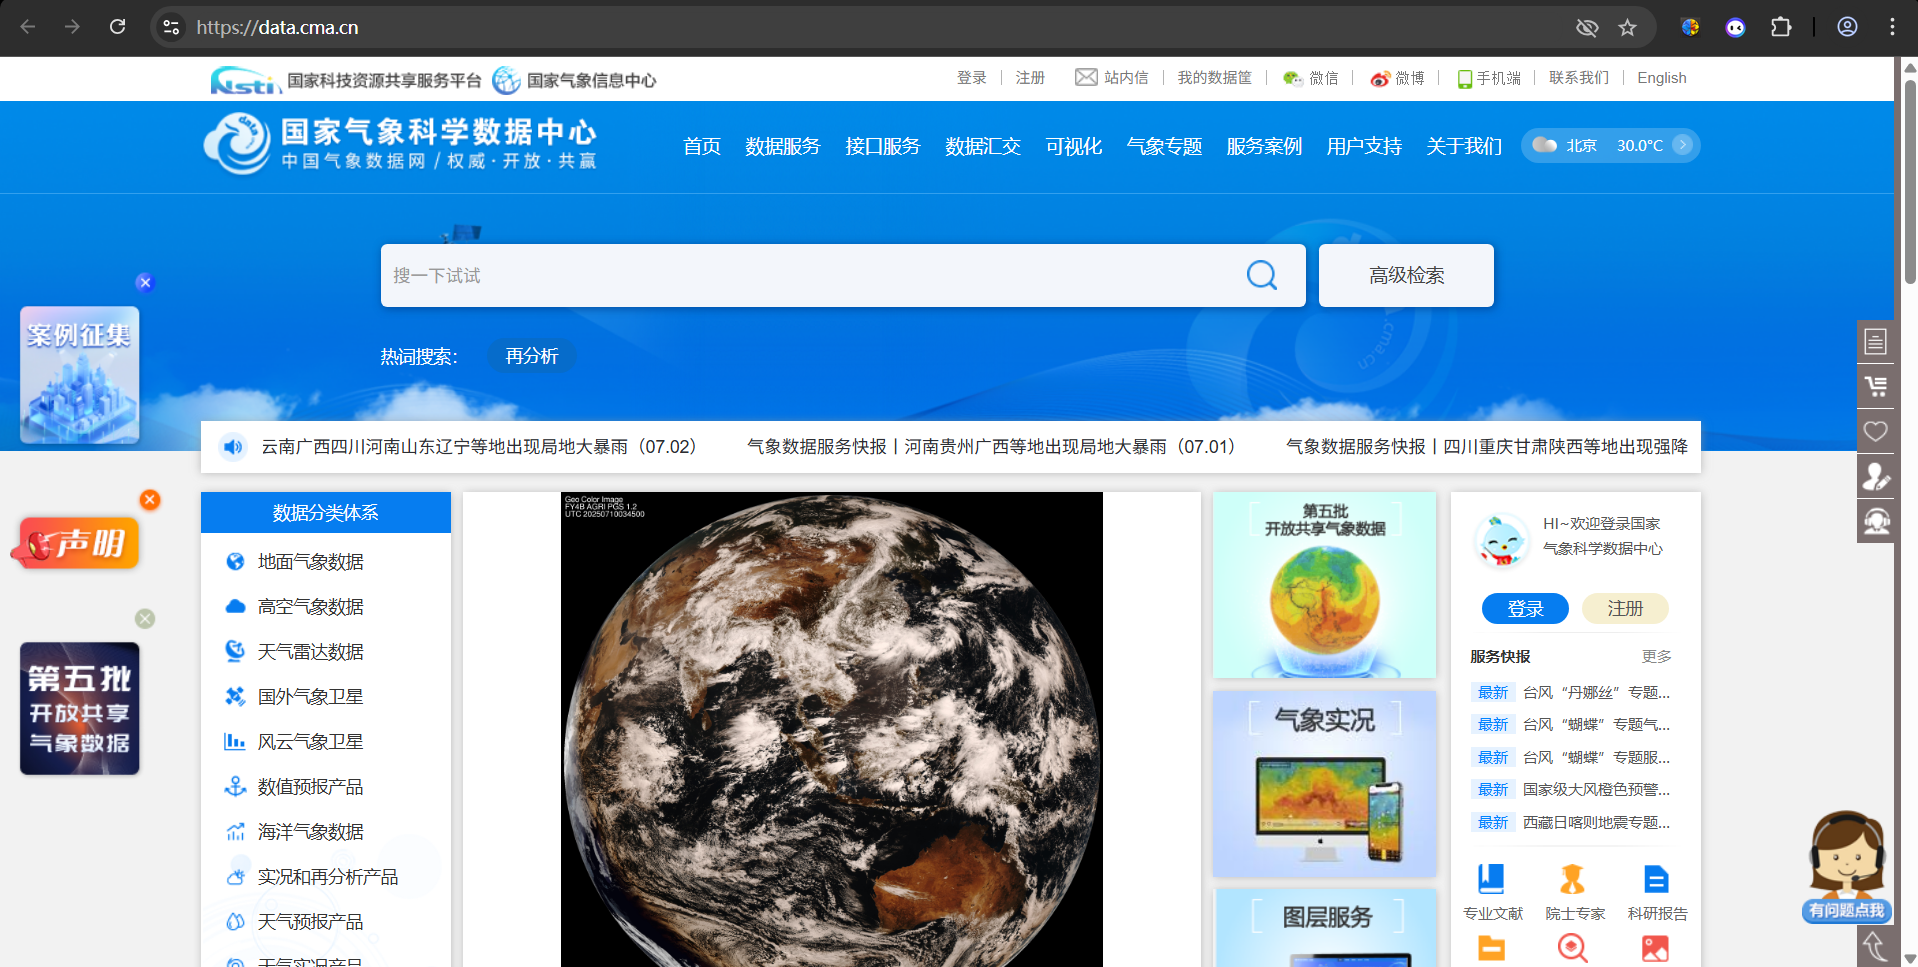Image resolution: width=1918 pixels, height=967 pixels.
Task: Select 海洋气象数据 category
Action: 310,832
